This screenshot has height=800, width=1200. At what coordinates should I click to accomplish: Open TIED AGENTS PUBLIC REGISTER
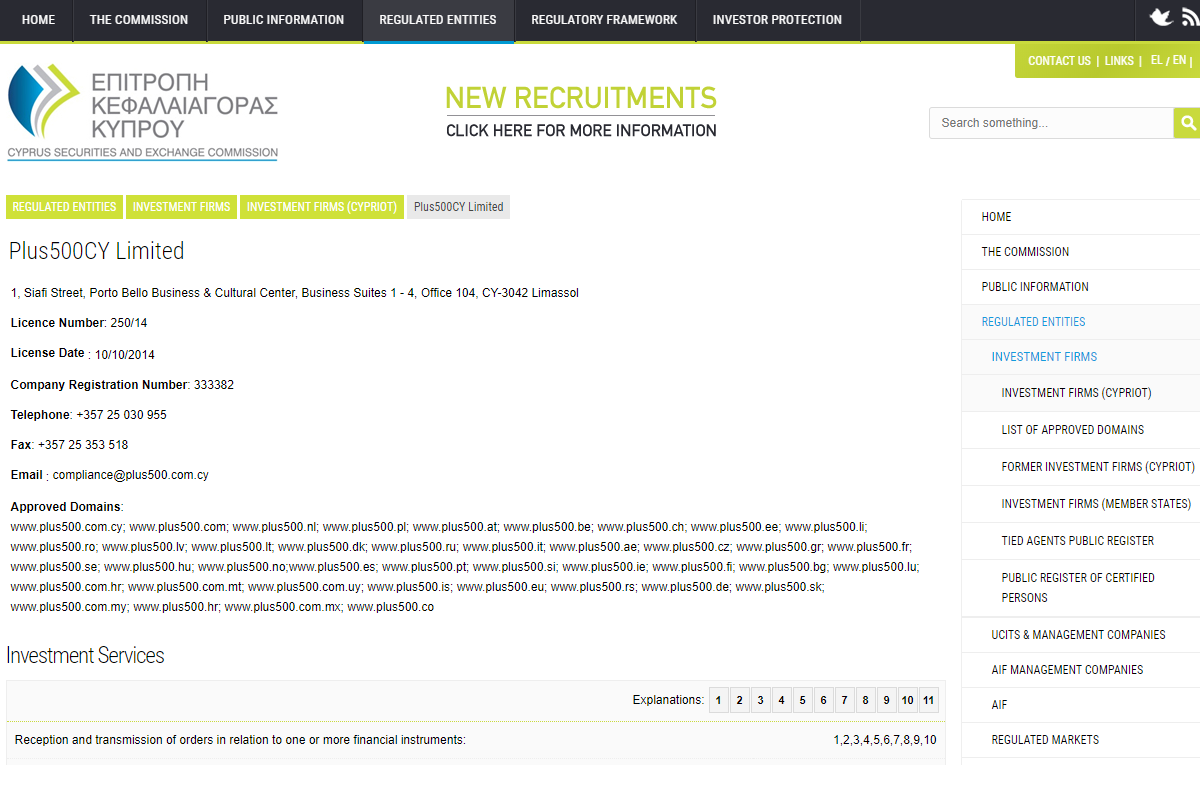pos(1081,541)
